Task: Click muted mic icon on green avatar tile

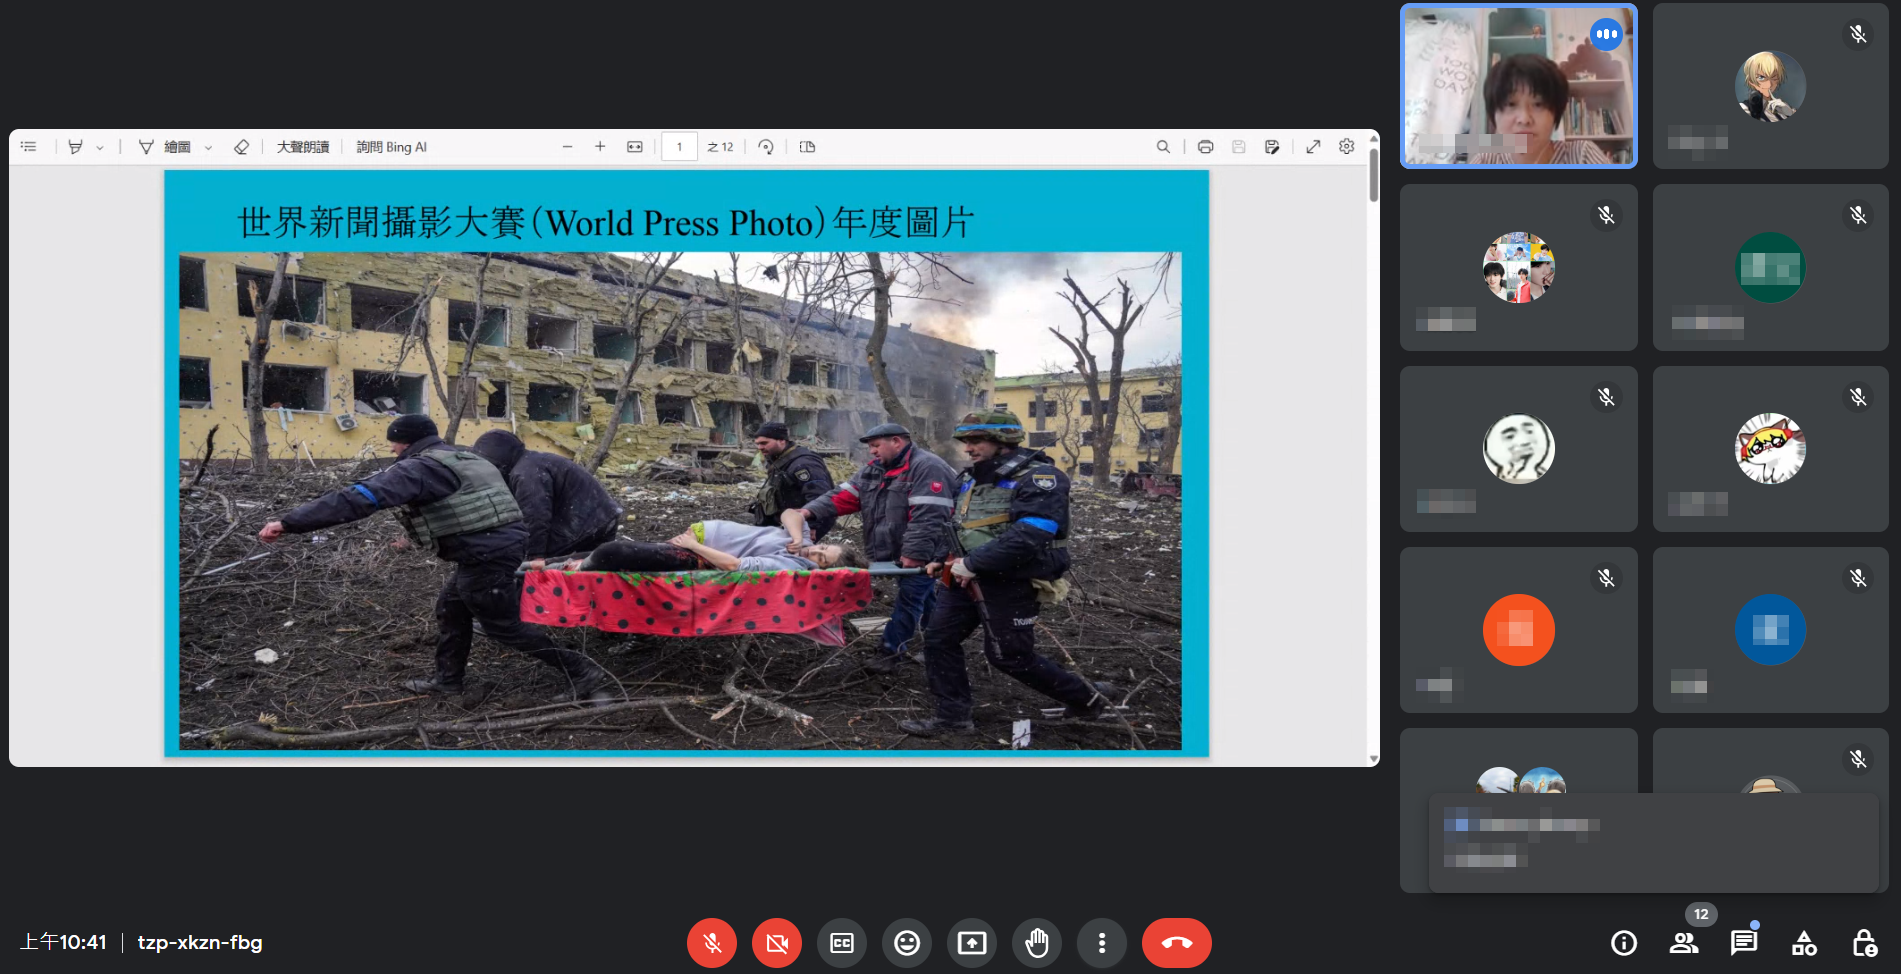Action: point(1858,215)
